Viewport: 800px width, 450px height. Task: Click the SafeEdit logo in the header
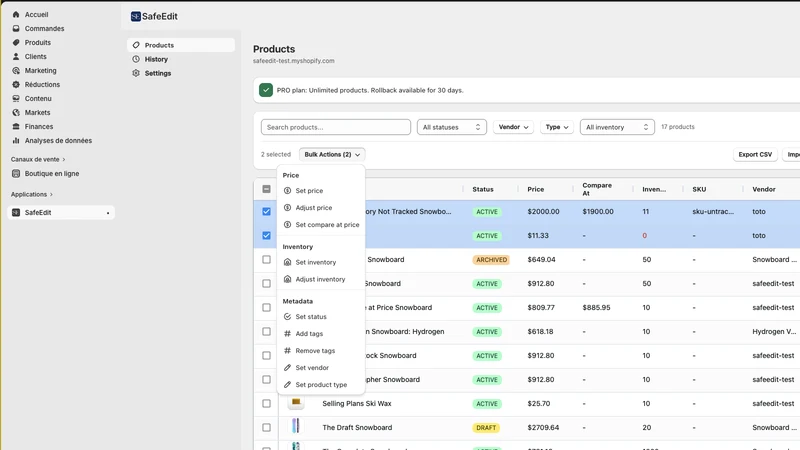[x=135, y=16]
